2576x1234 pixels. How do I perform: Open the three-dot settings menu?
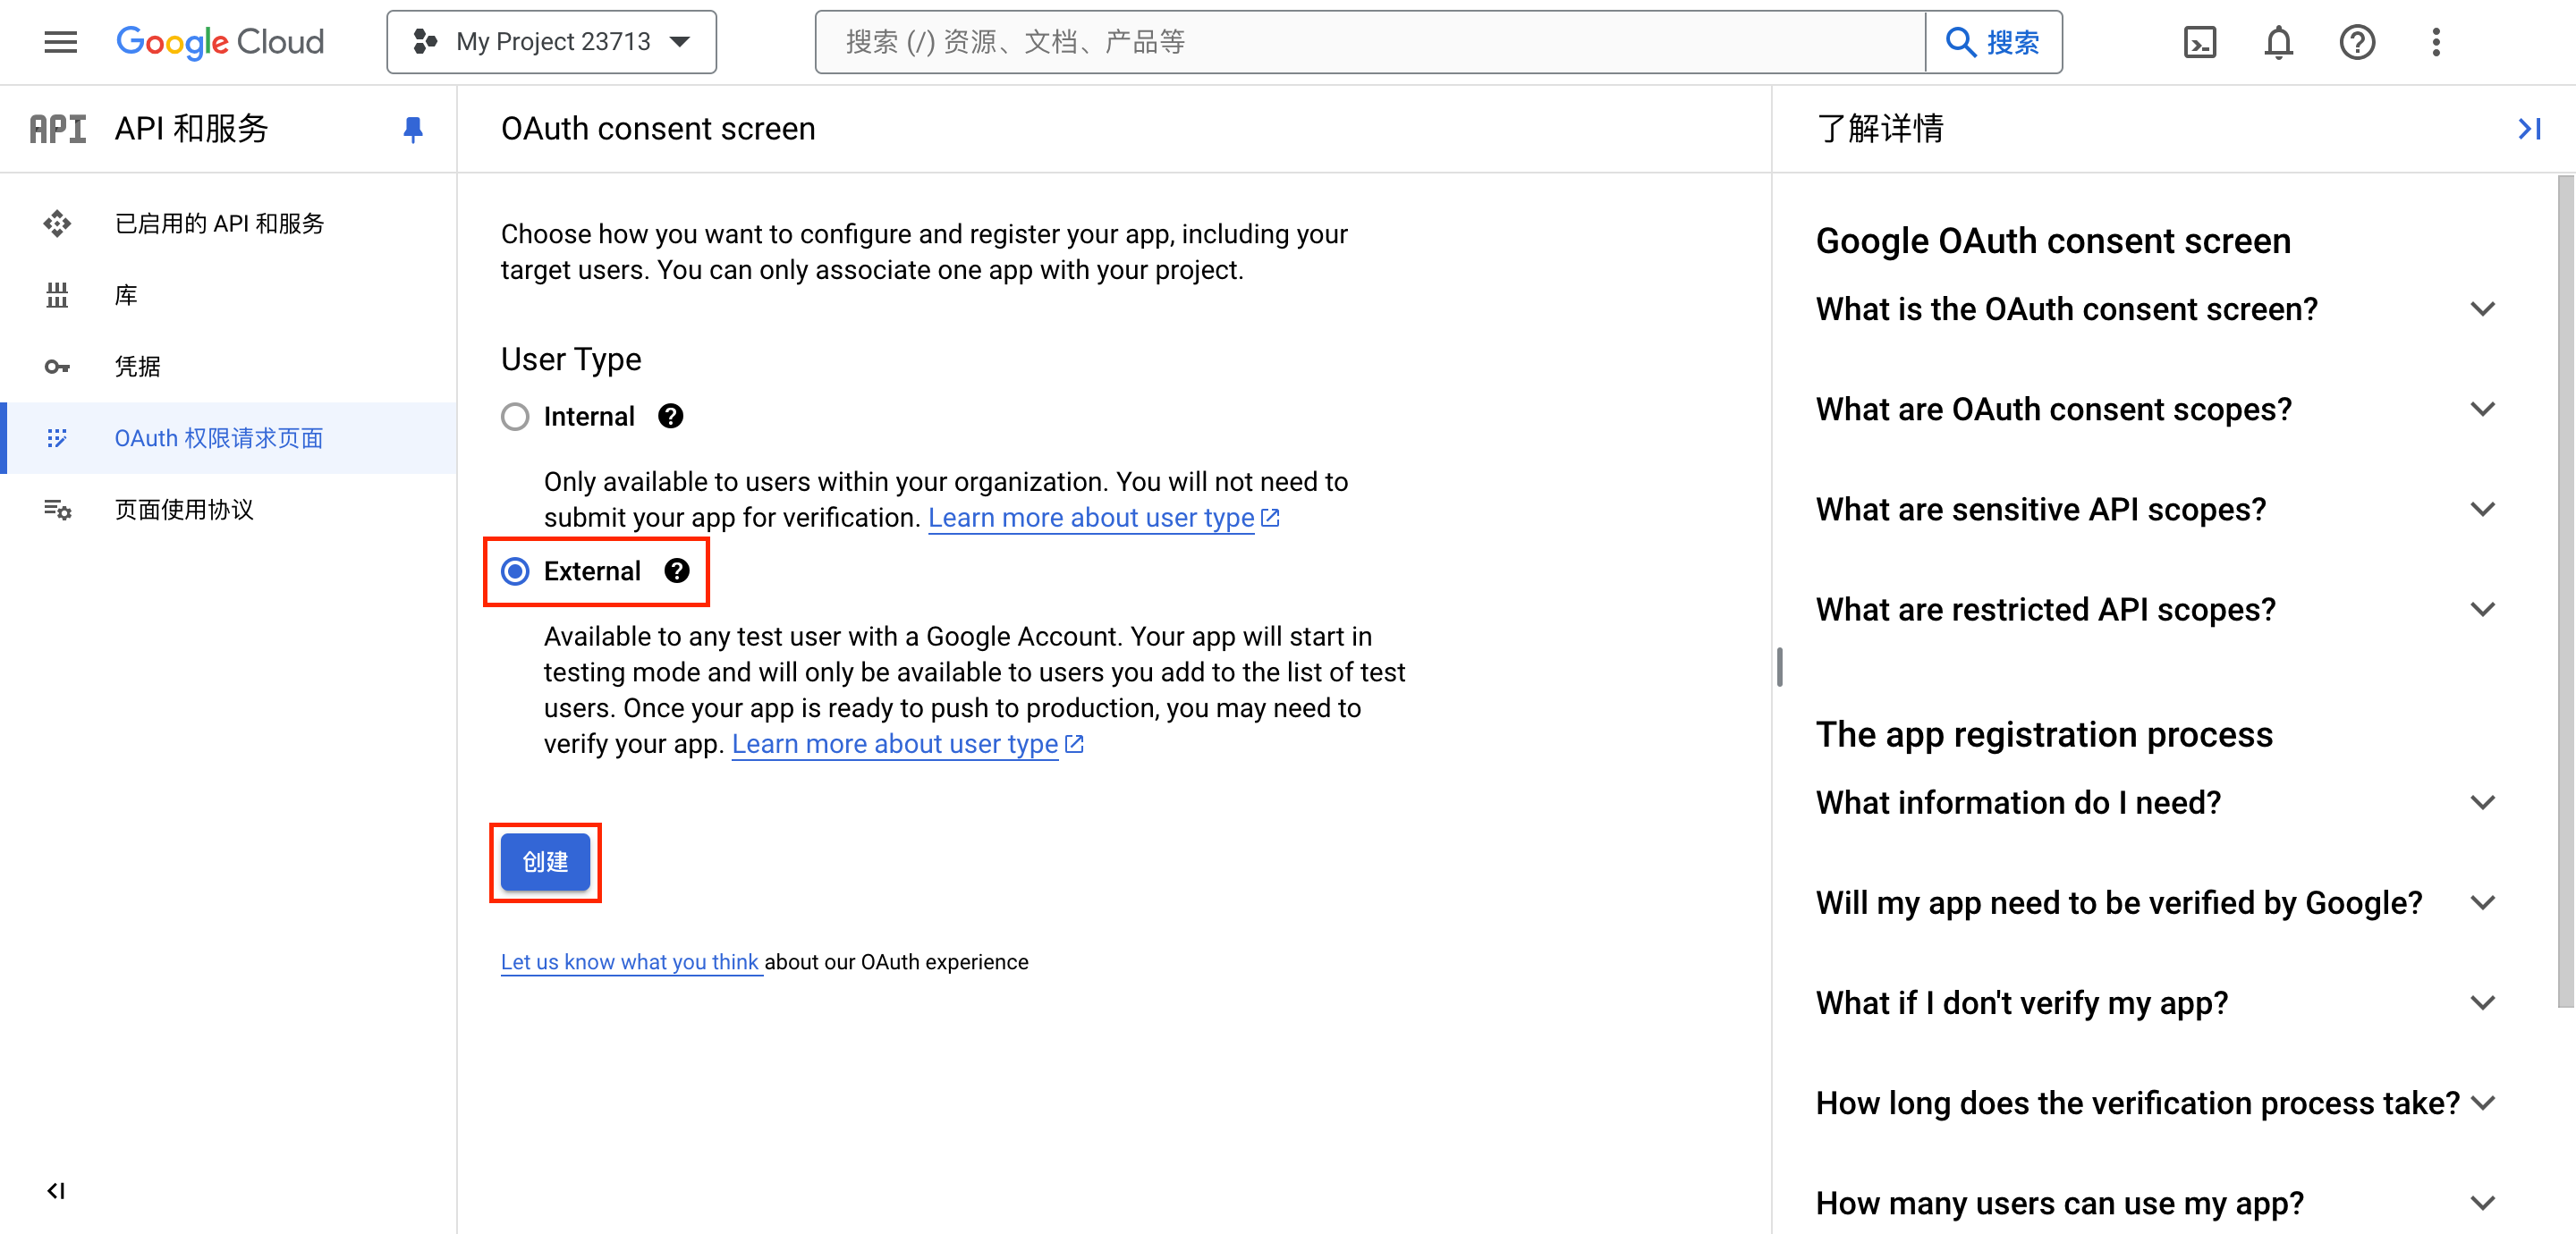2436,42
